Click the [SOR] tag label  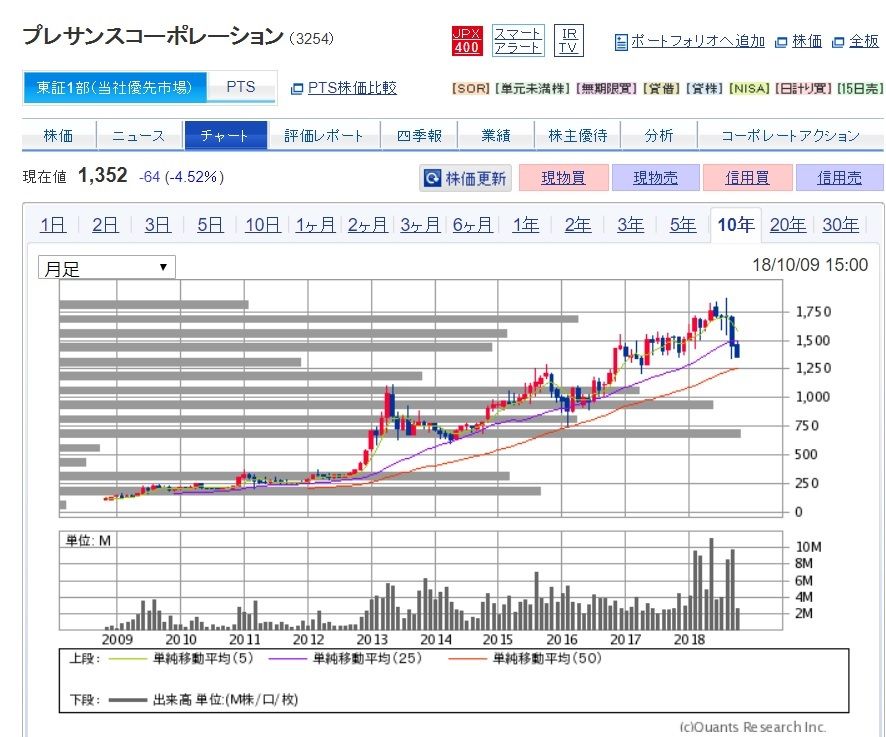(471, 89)
